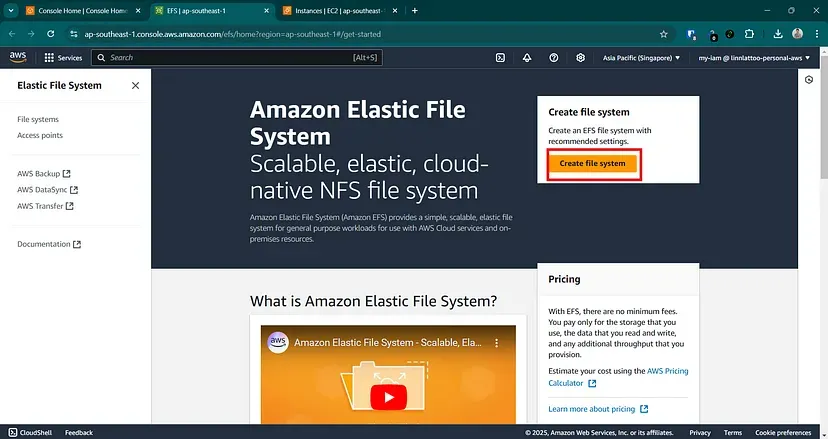Close the Elastic File System sidebar
The width and height of the screenshot is (828, 439).
tap(135, 86)
